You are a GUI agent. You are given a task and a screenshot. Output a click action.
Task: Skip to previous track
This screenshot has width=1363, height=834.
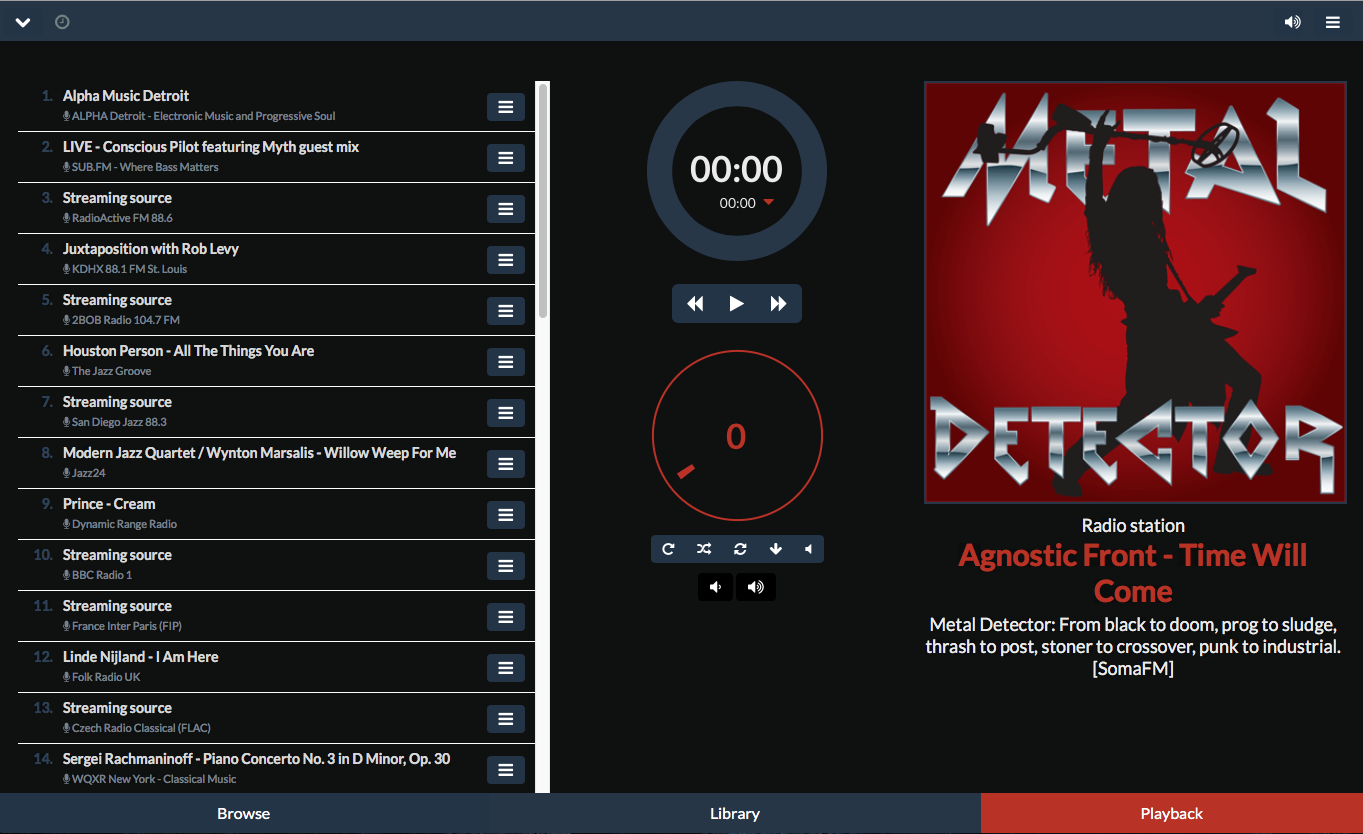[695, 304]
